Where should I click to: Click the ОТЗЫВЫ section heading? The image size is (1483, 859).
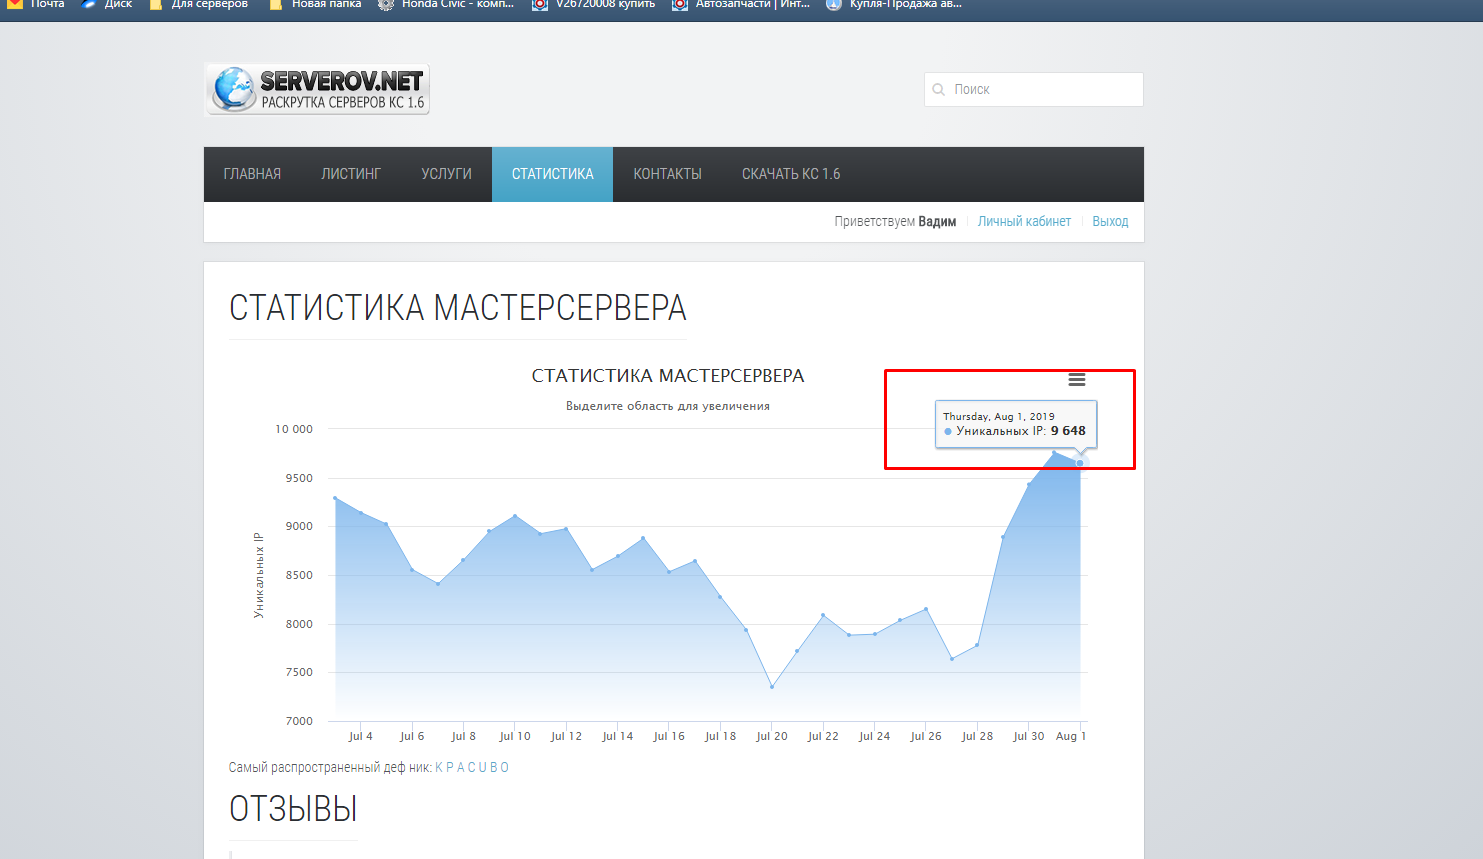coord(293,809)
